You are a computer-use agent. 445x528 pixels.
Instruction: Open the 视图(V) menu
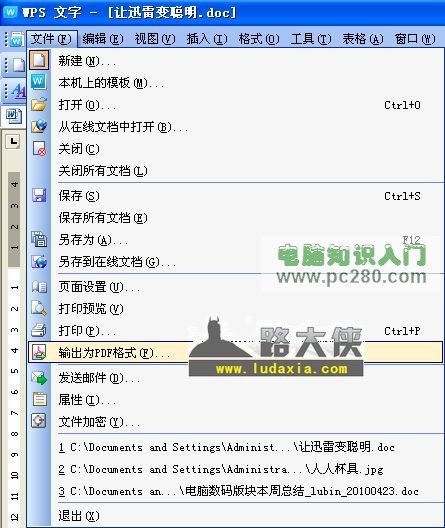point(155,39)
